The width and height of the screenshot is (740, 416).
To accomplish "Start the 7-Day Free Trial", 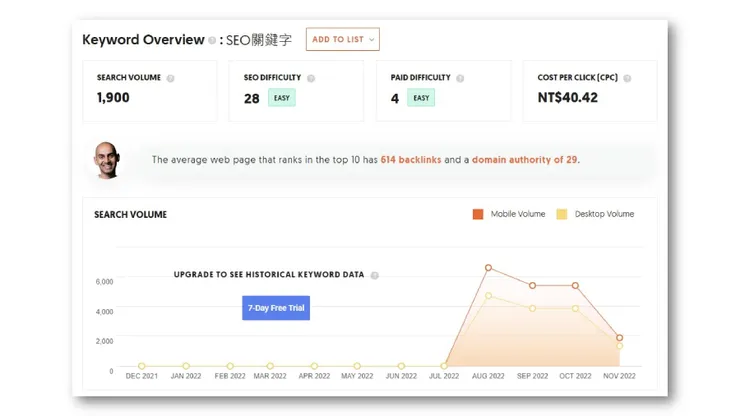I will pyautogui.click(x=276, y=308).
